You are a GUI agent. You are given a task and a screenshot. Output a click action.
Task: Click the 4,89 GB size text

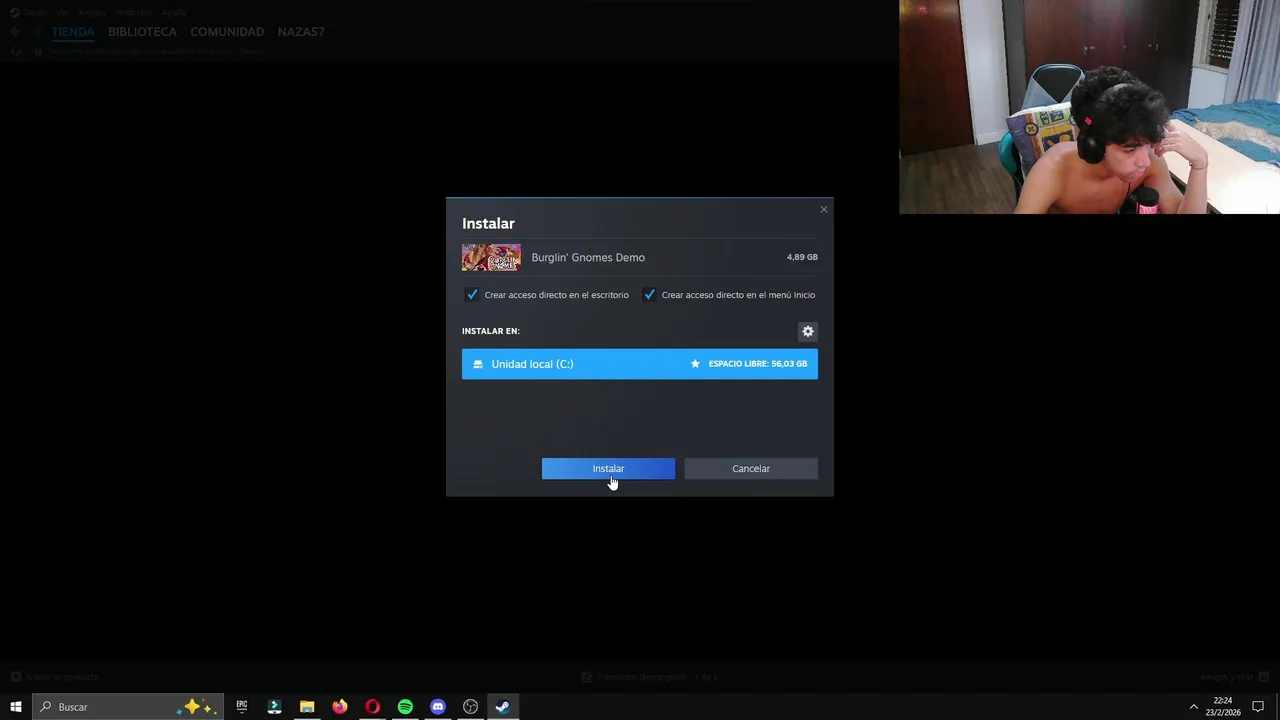point(802,257)
